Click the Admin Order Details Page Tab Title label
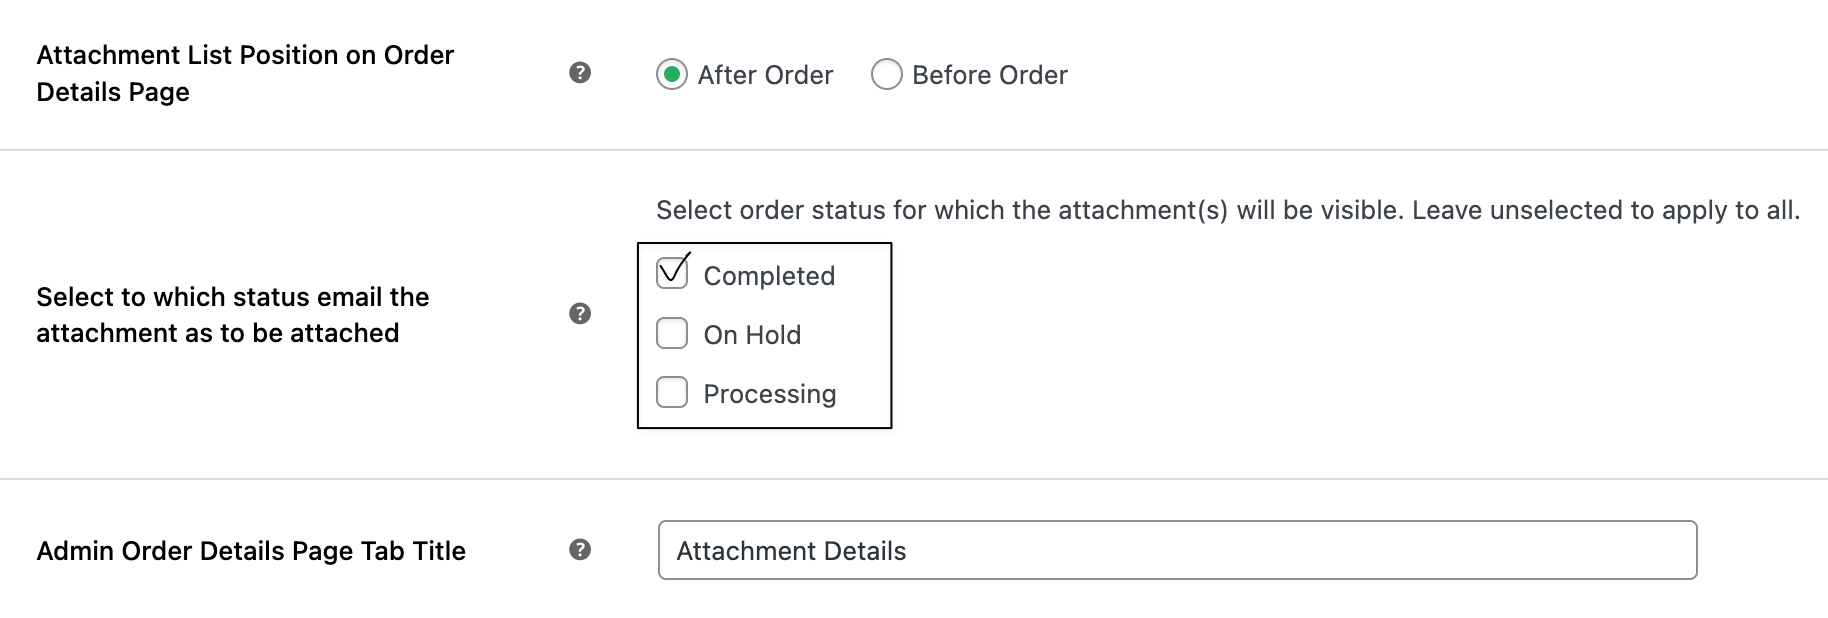The width and height of the screenshot is (1828, 618). click(250, 550)
